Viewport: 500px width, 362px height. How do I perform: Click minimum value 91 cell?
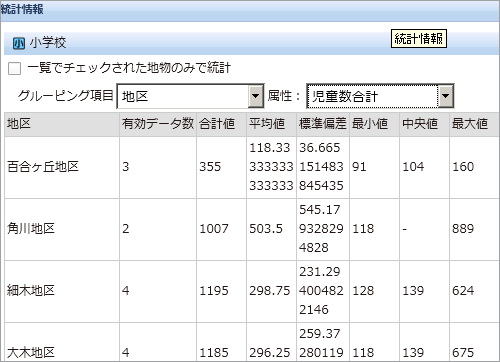pyautogui.click(x=375, y=167)
